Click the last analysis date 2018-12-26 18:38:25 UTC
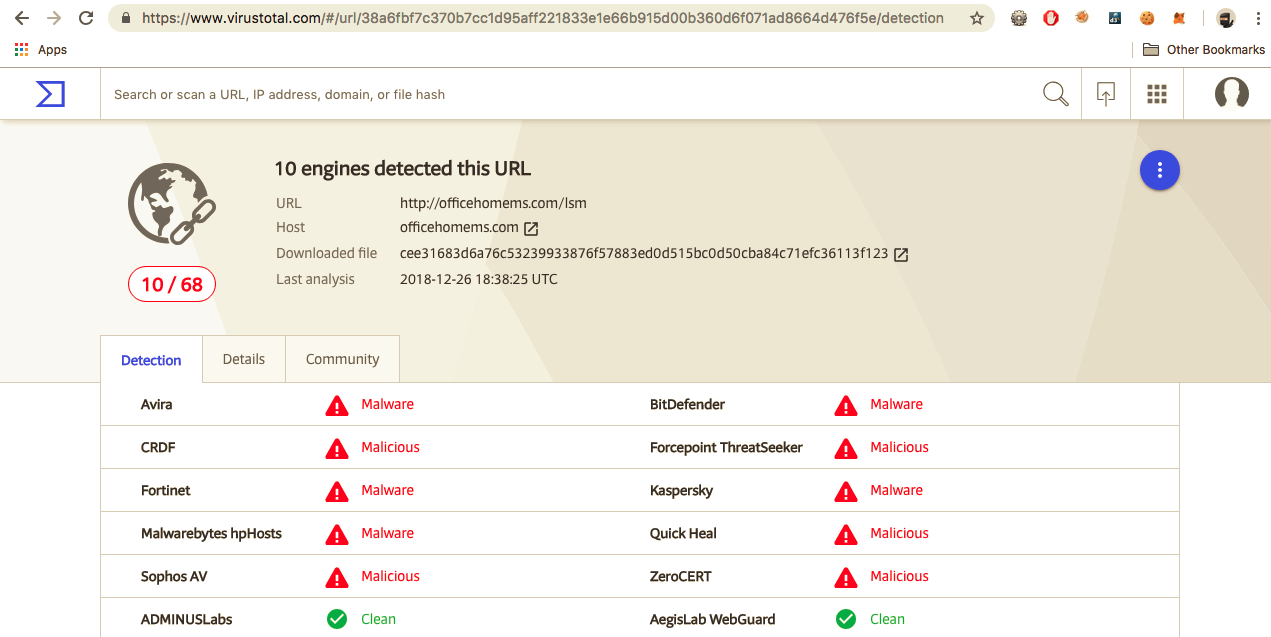The image size is (1271, 637). 479,279
